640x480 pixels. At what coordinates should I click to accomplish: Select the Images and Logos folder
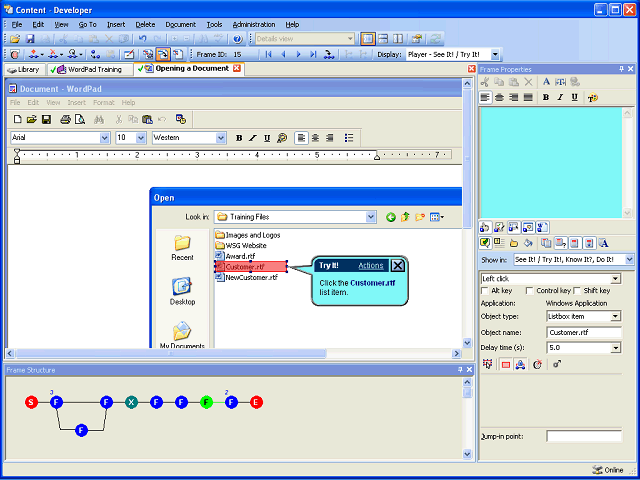tap(248, 235)
